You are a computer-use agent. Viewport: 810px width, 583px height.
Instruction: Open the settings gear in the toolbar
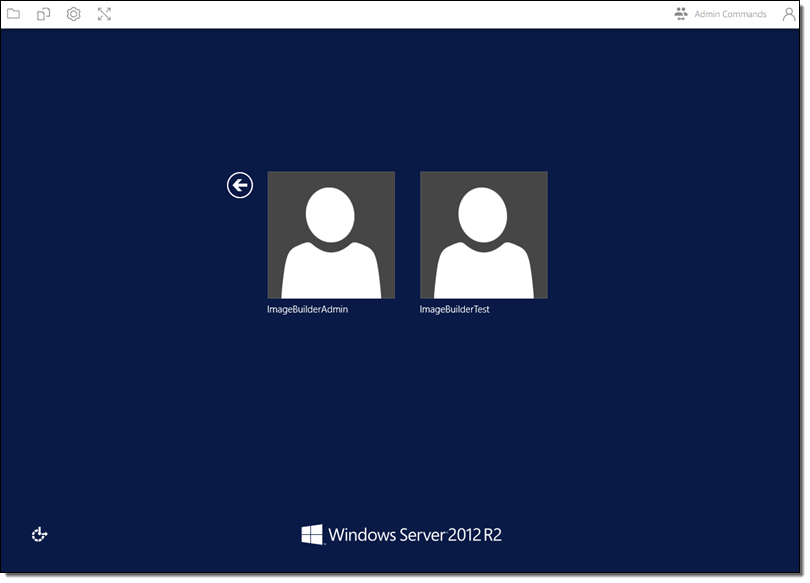click(x=73, y=15)
